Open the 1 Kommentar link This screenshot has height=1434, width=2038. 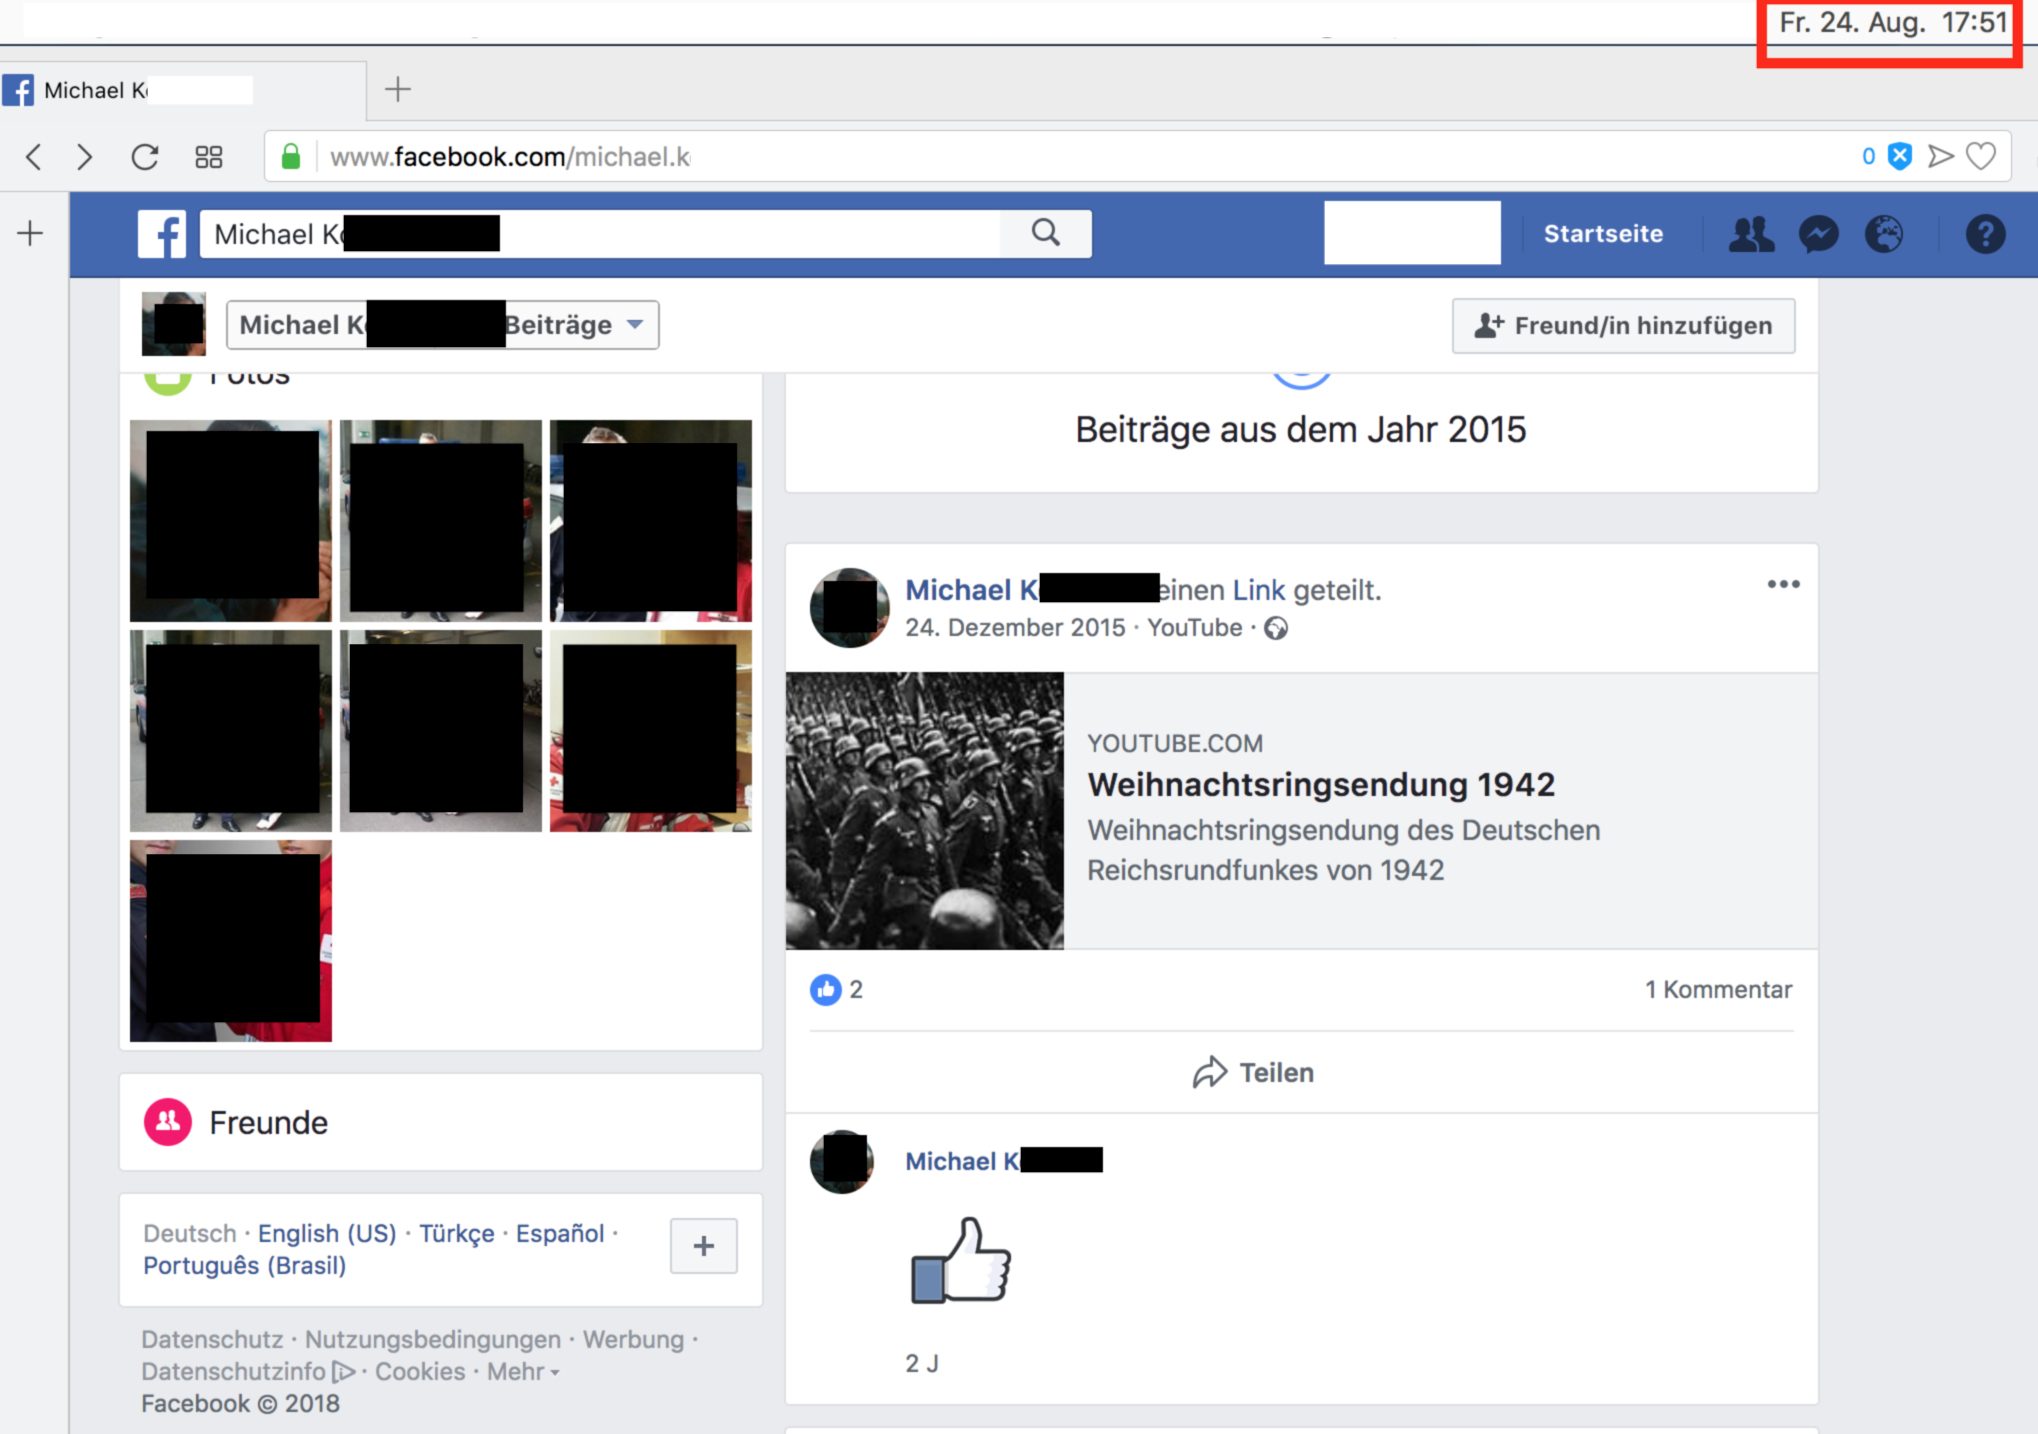(1718, 990)
